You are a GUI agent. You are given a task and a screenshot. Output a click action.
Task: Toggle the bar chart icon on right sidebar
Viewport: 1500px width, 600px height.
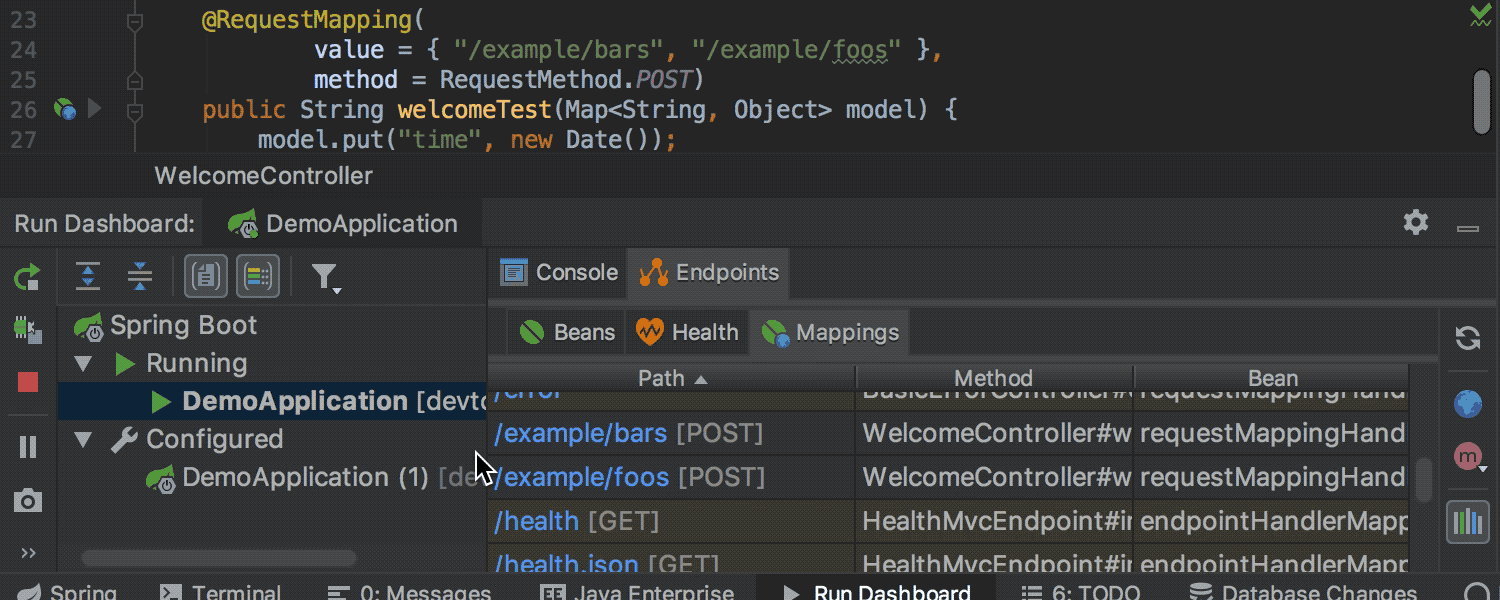[x=1468, y=521]
